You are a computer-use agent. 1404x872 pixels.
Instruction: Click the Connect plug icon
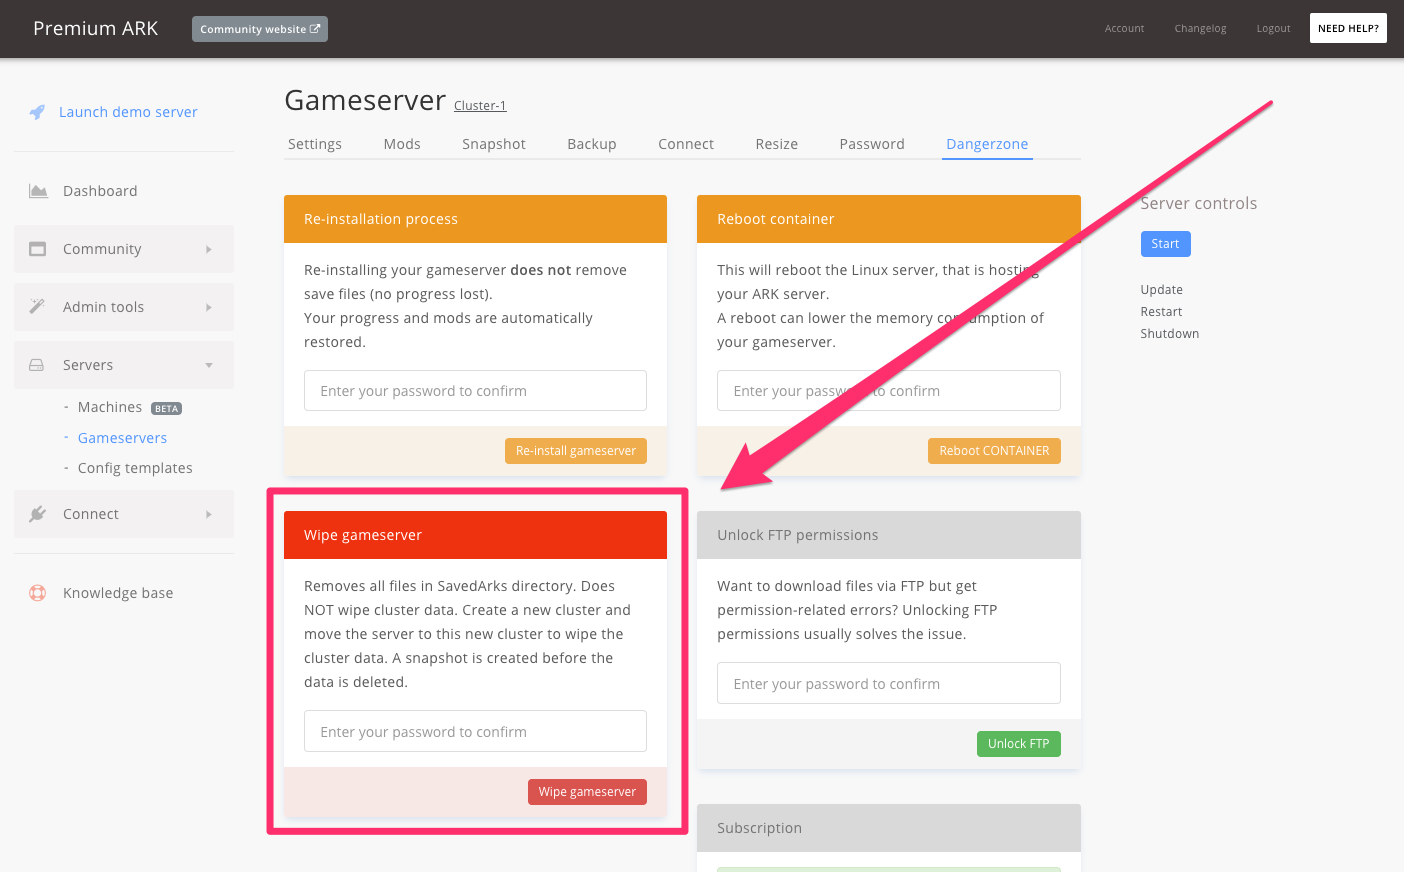coord(38,514)
